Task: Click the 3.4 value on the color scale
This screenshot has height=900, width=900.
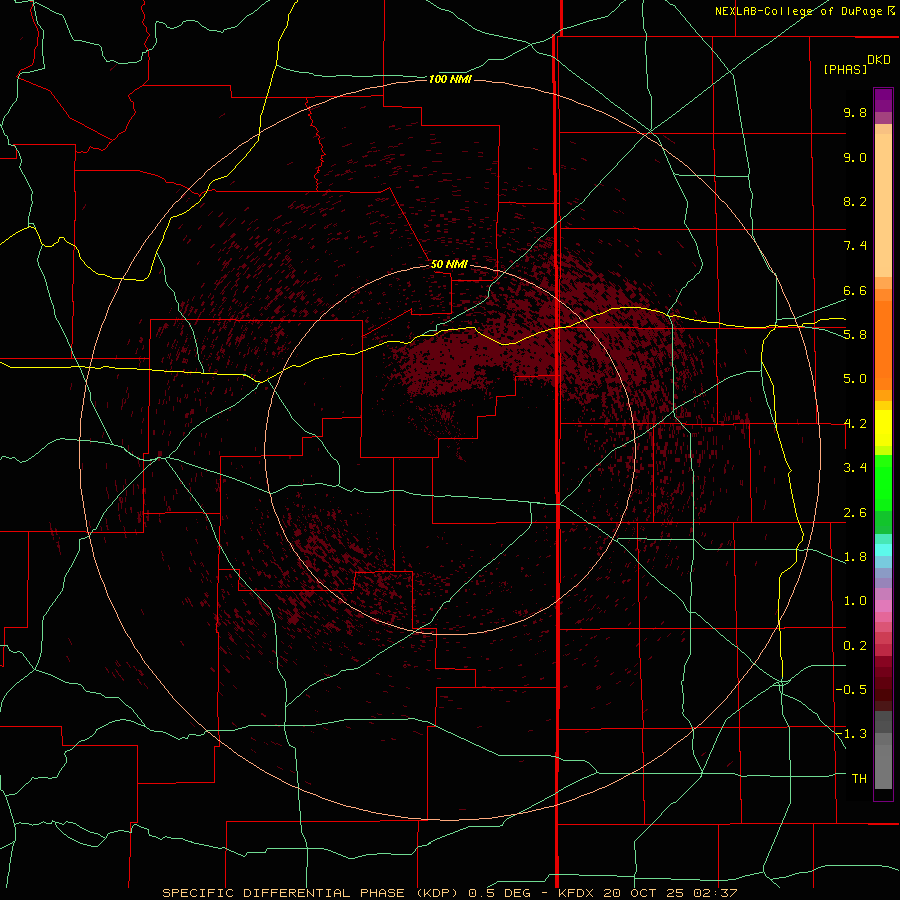Action: (855, 468)
